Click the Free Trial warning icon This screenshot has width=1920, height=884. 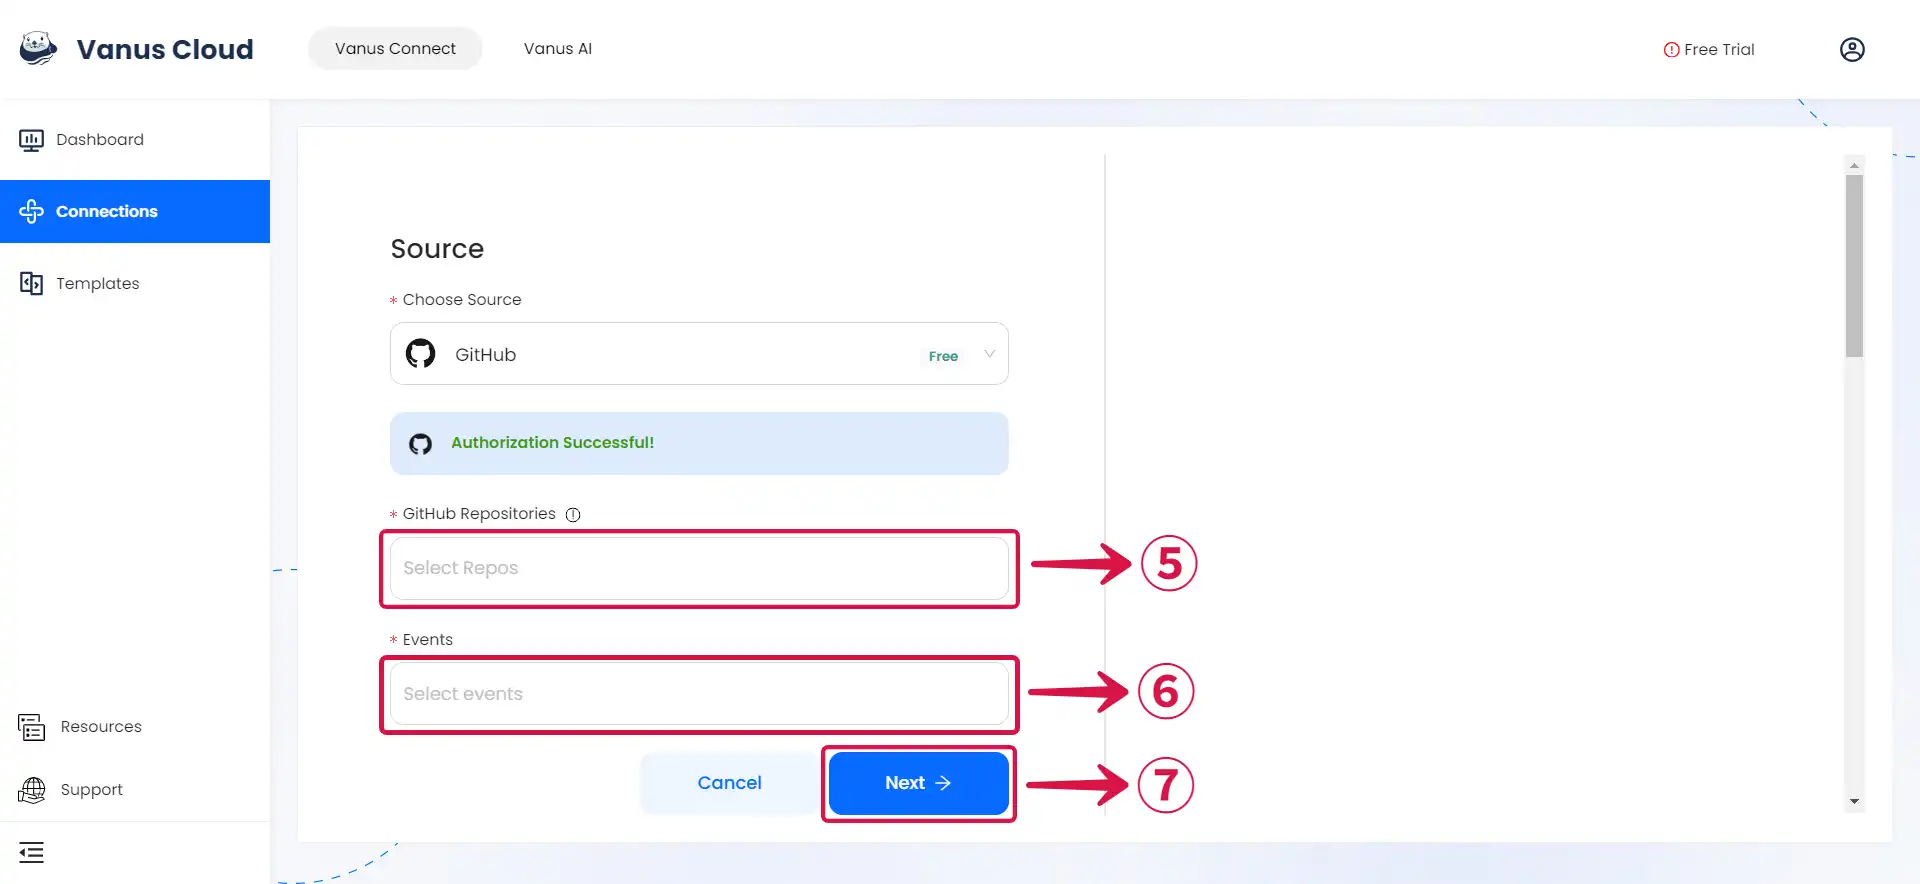tap(1671, 50)
